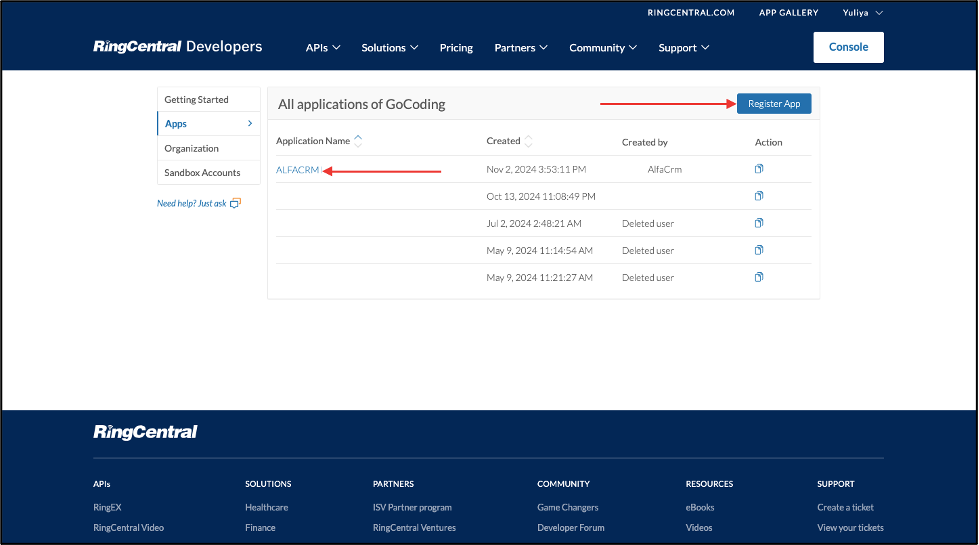Sort by Application Name arrows
The width and height of the screenshot is (979, 545).
coord(358,141)
